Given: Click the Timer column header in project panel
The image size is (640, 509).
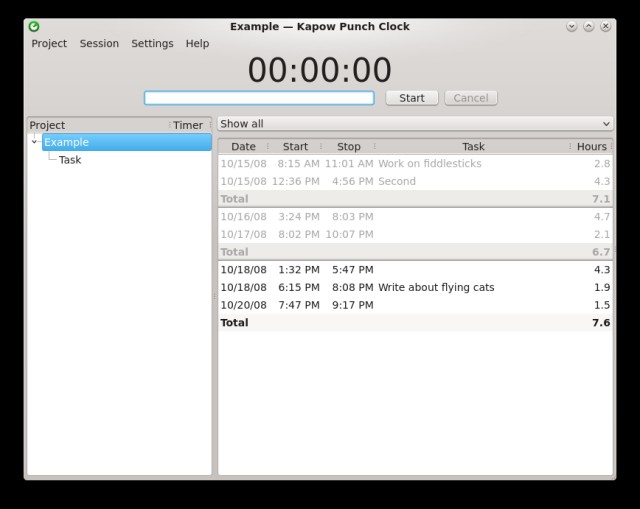Looking at the screenshot, I should [x=187, y=125].
